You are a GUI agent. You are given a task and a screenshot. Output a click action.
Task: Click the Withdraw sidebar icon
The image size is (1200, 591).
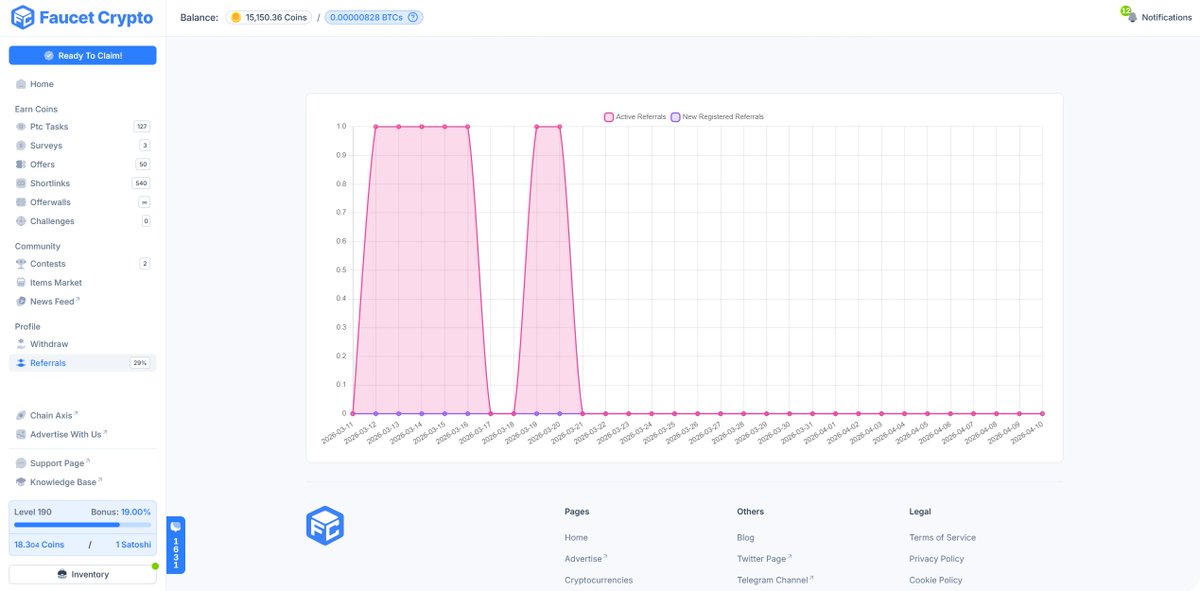click(x=21, y=344)
